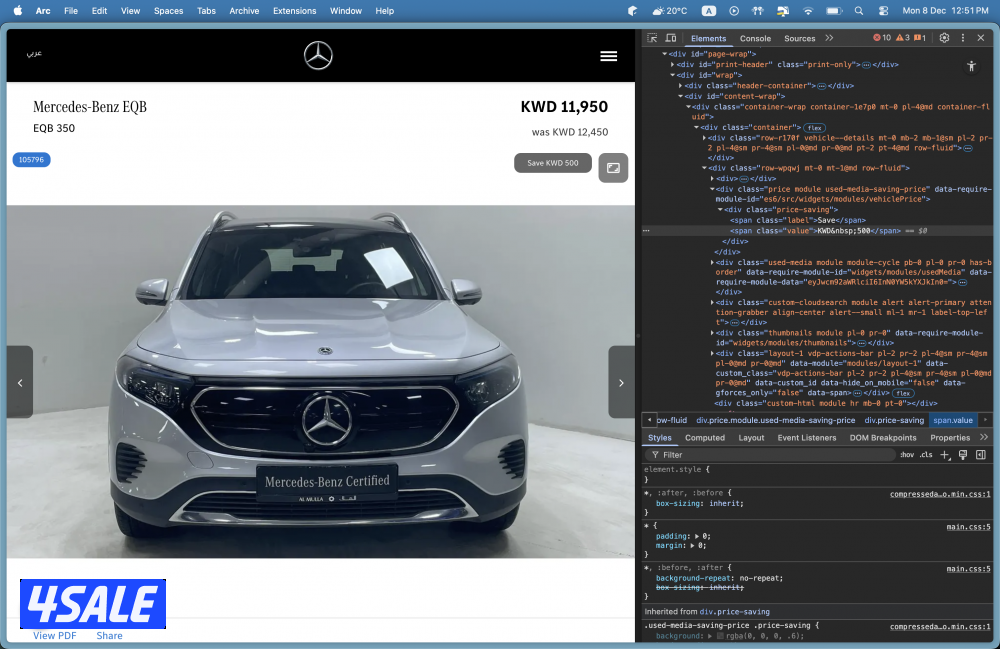Open DevTools settings gear
1000x649 pixels.
(944, 38)
